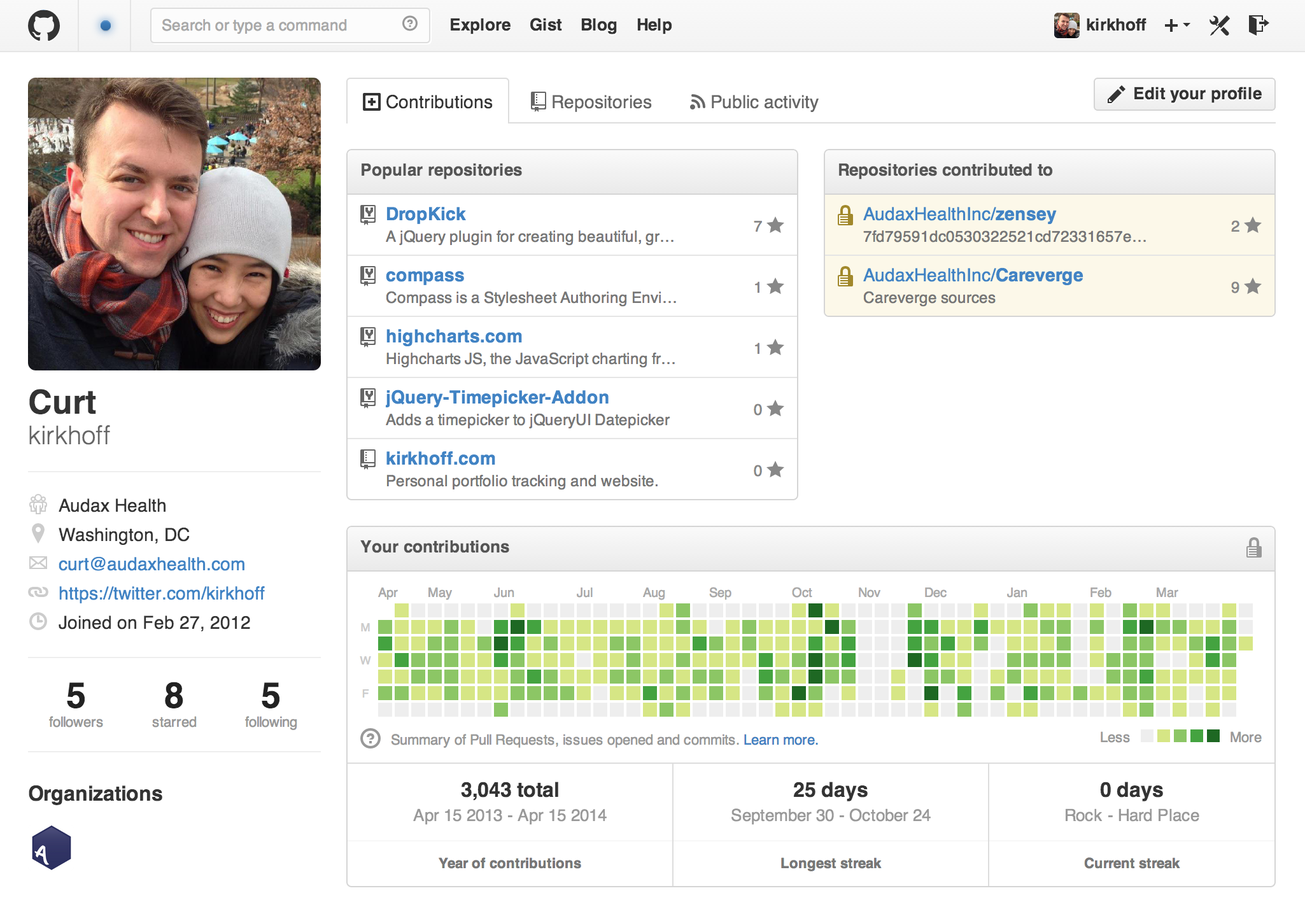
Task: Click the GitHub Octocat logo
Action: click(43, 25)
